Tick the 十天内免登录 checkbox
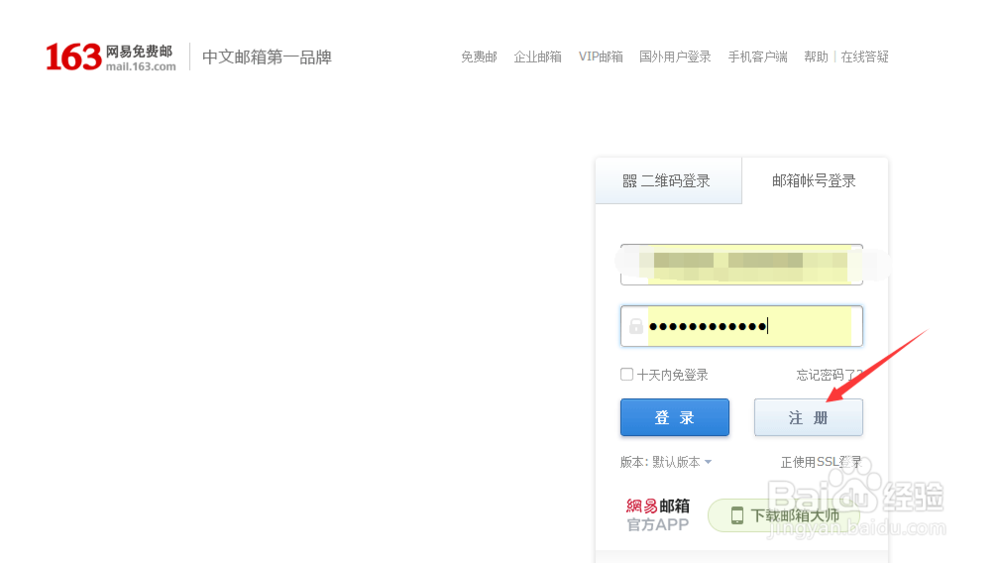This screenshot has height=563, width=1000. [627, 374]
